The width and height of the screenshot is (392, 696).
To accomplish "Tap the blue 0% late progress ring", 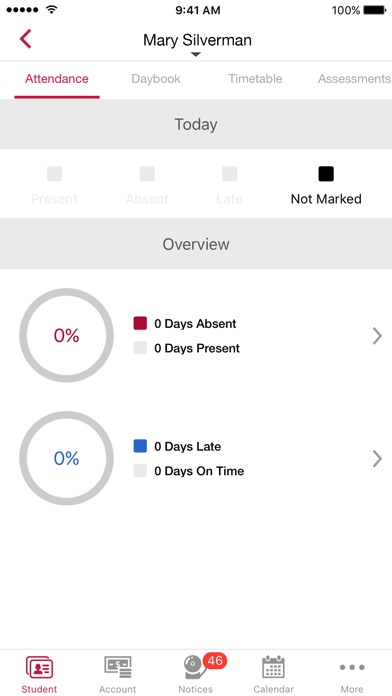I will tap(67, 458).
